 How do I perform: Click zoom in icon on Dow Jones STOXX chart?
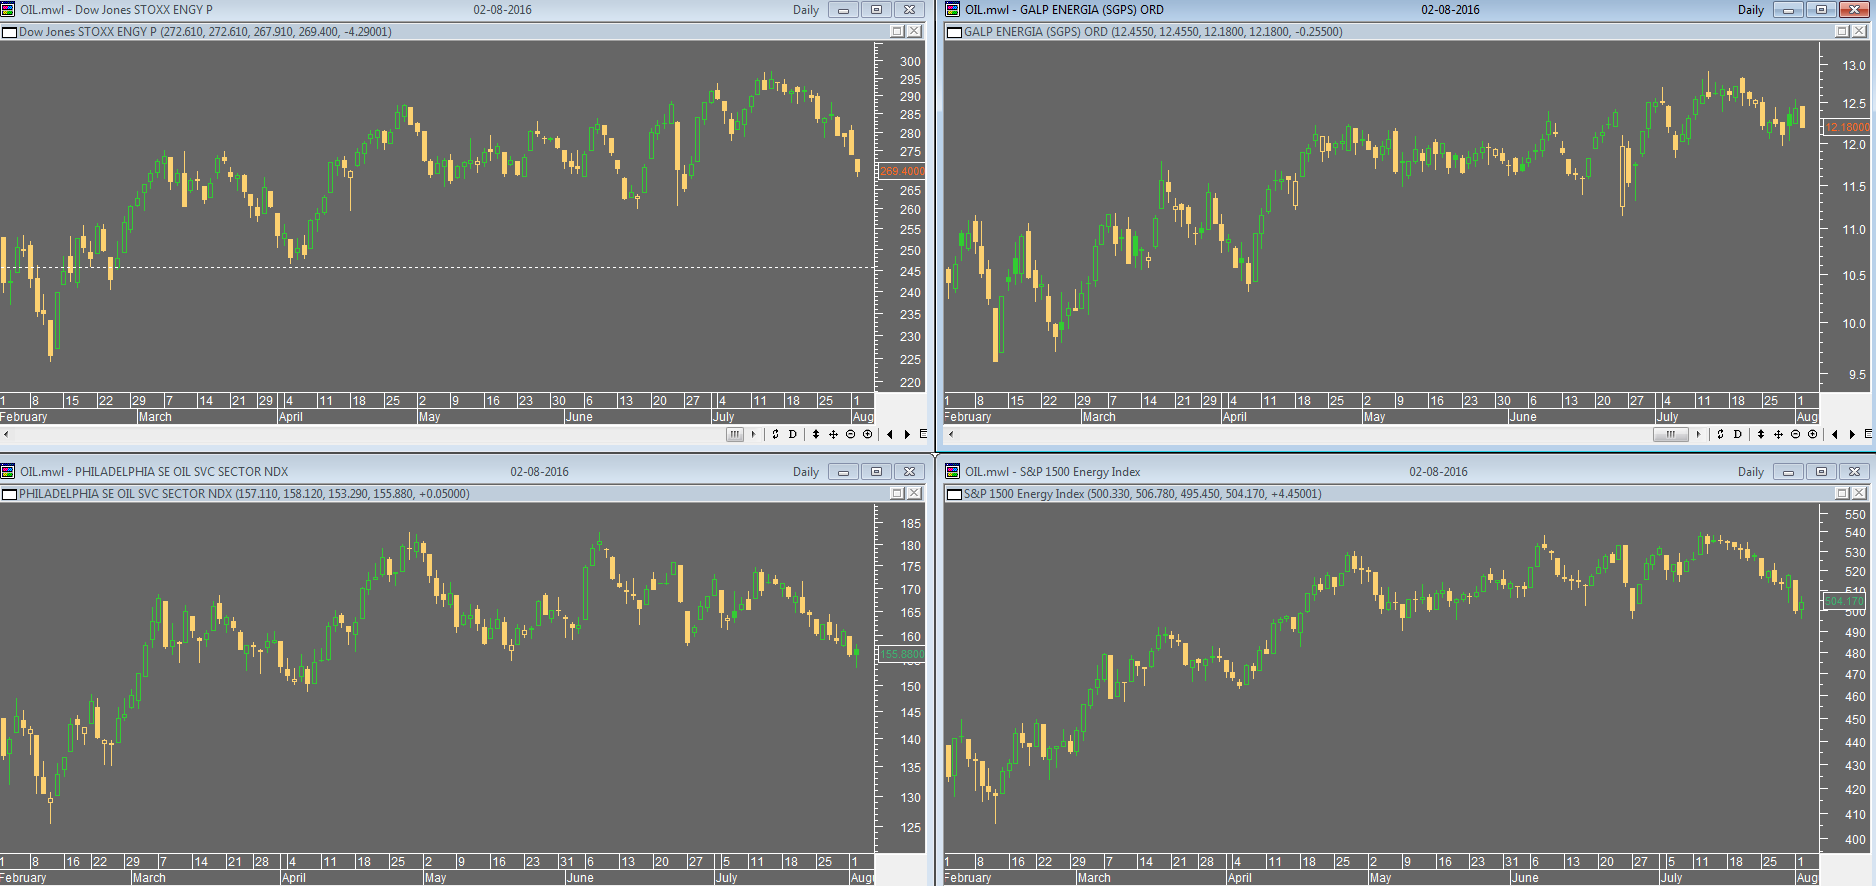click(867, 434)
